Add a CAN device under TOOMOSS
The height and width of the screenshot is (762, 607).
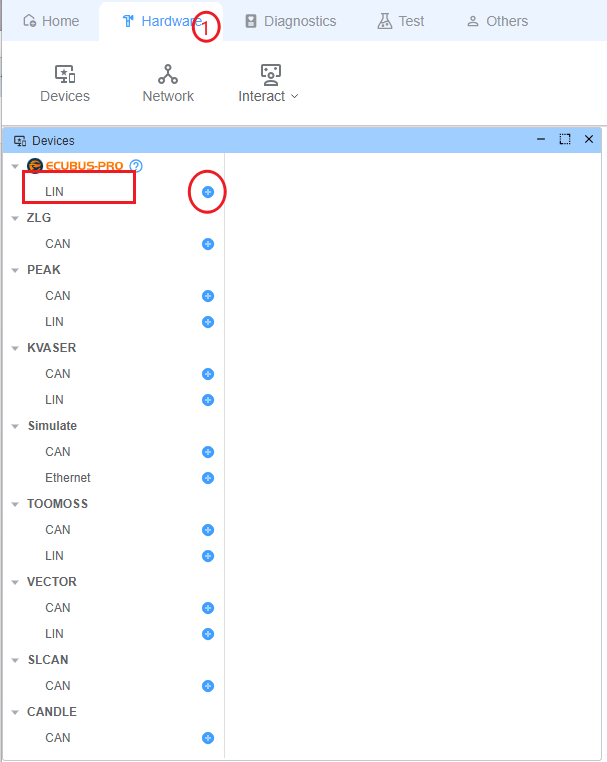pos(208,530)
